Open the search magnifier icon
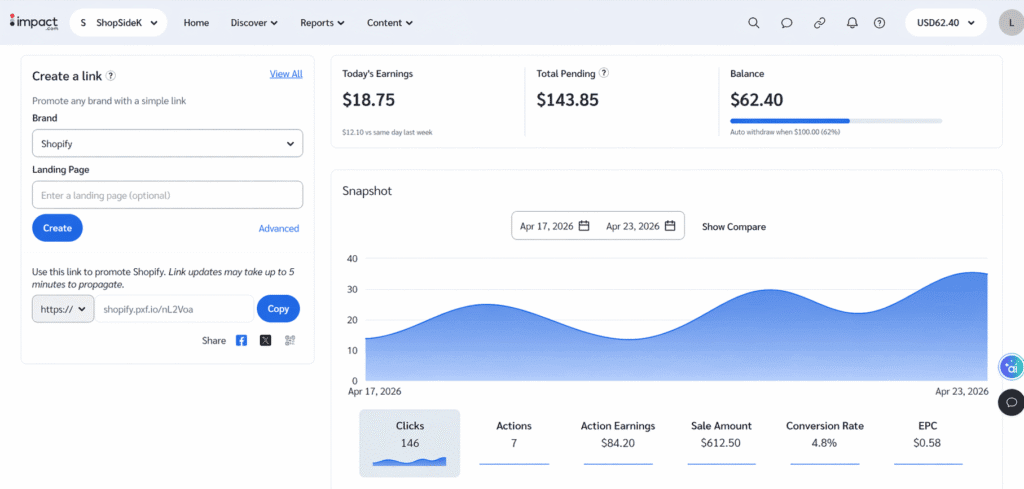The width and height of the screenshot is (1024, 489). click(754, 23)
